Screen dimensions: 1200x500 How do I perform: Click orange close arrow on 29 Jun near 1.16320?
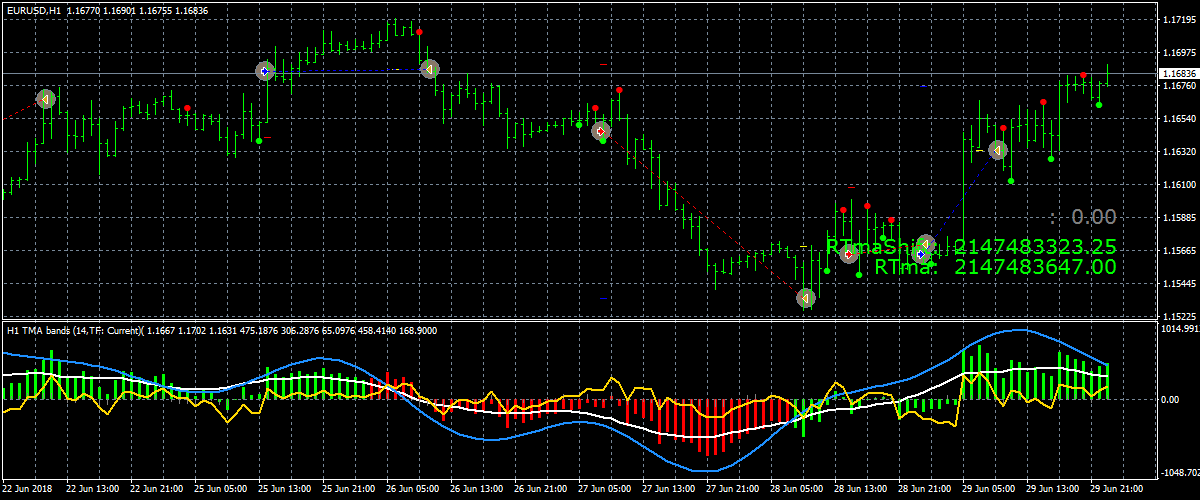click(997, 150)
